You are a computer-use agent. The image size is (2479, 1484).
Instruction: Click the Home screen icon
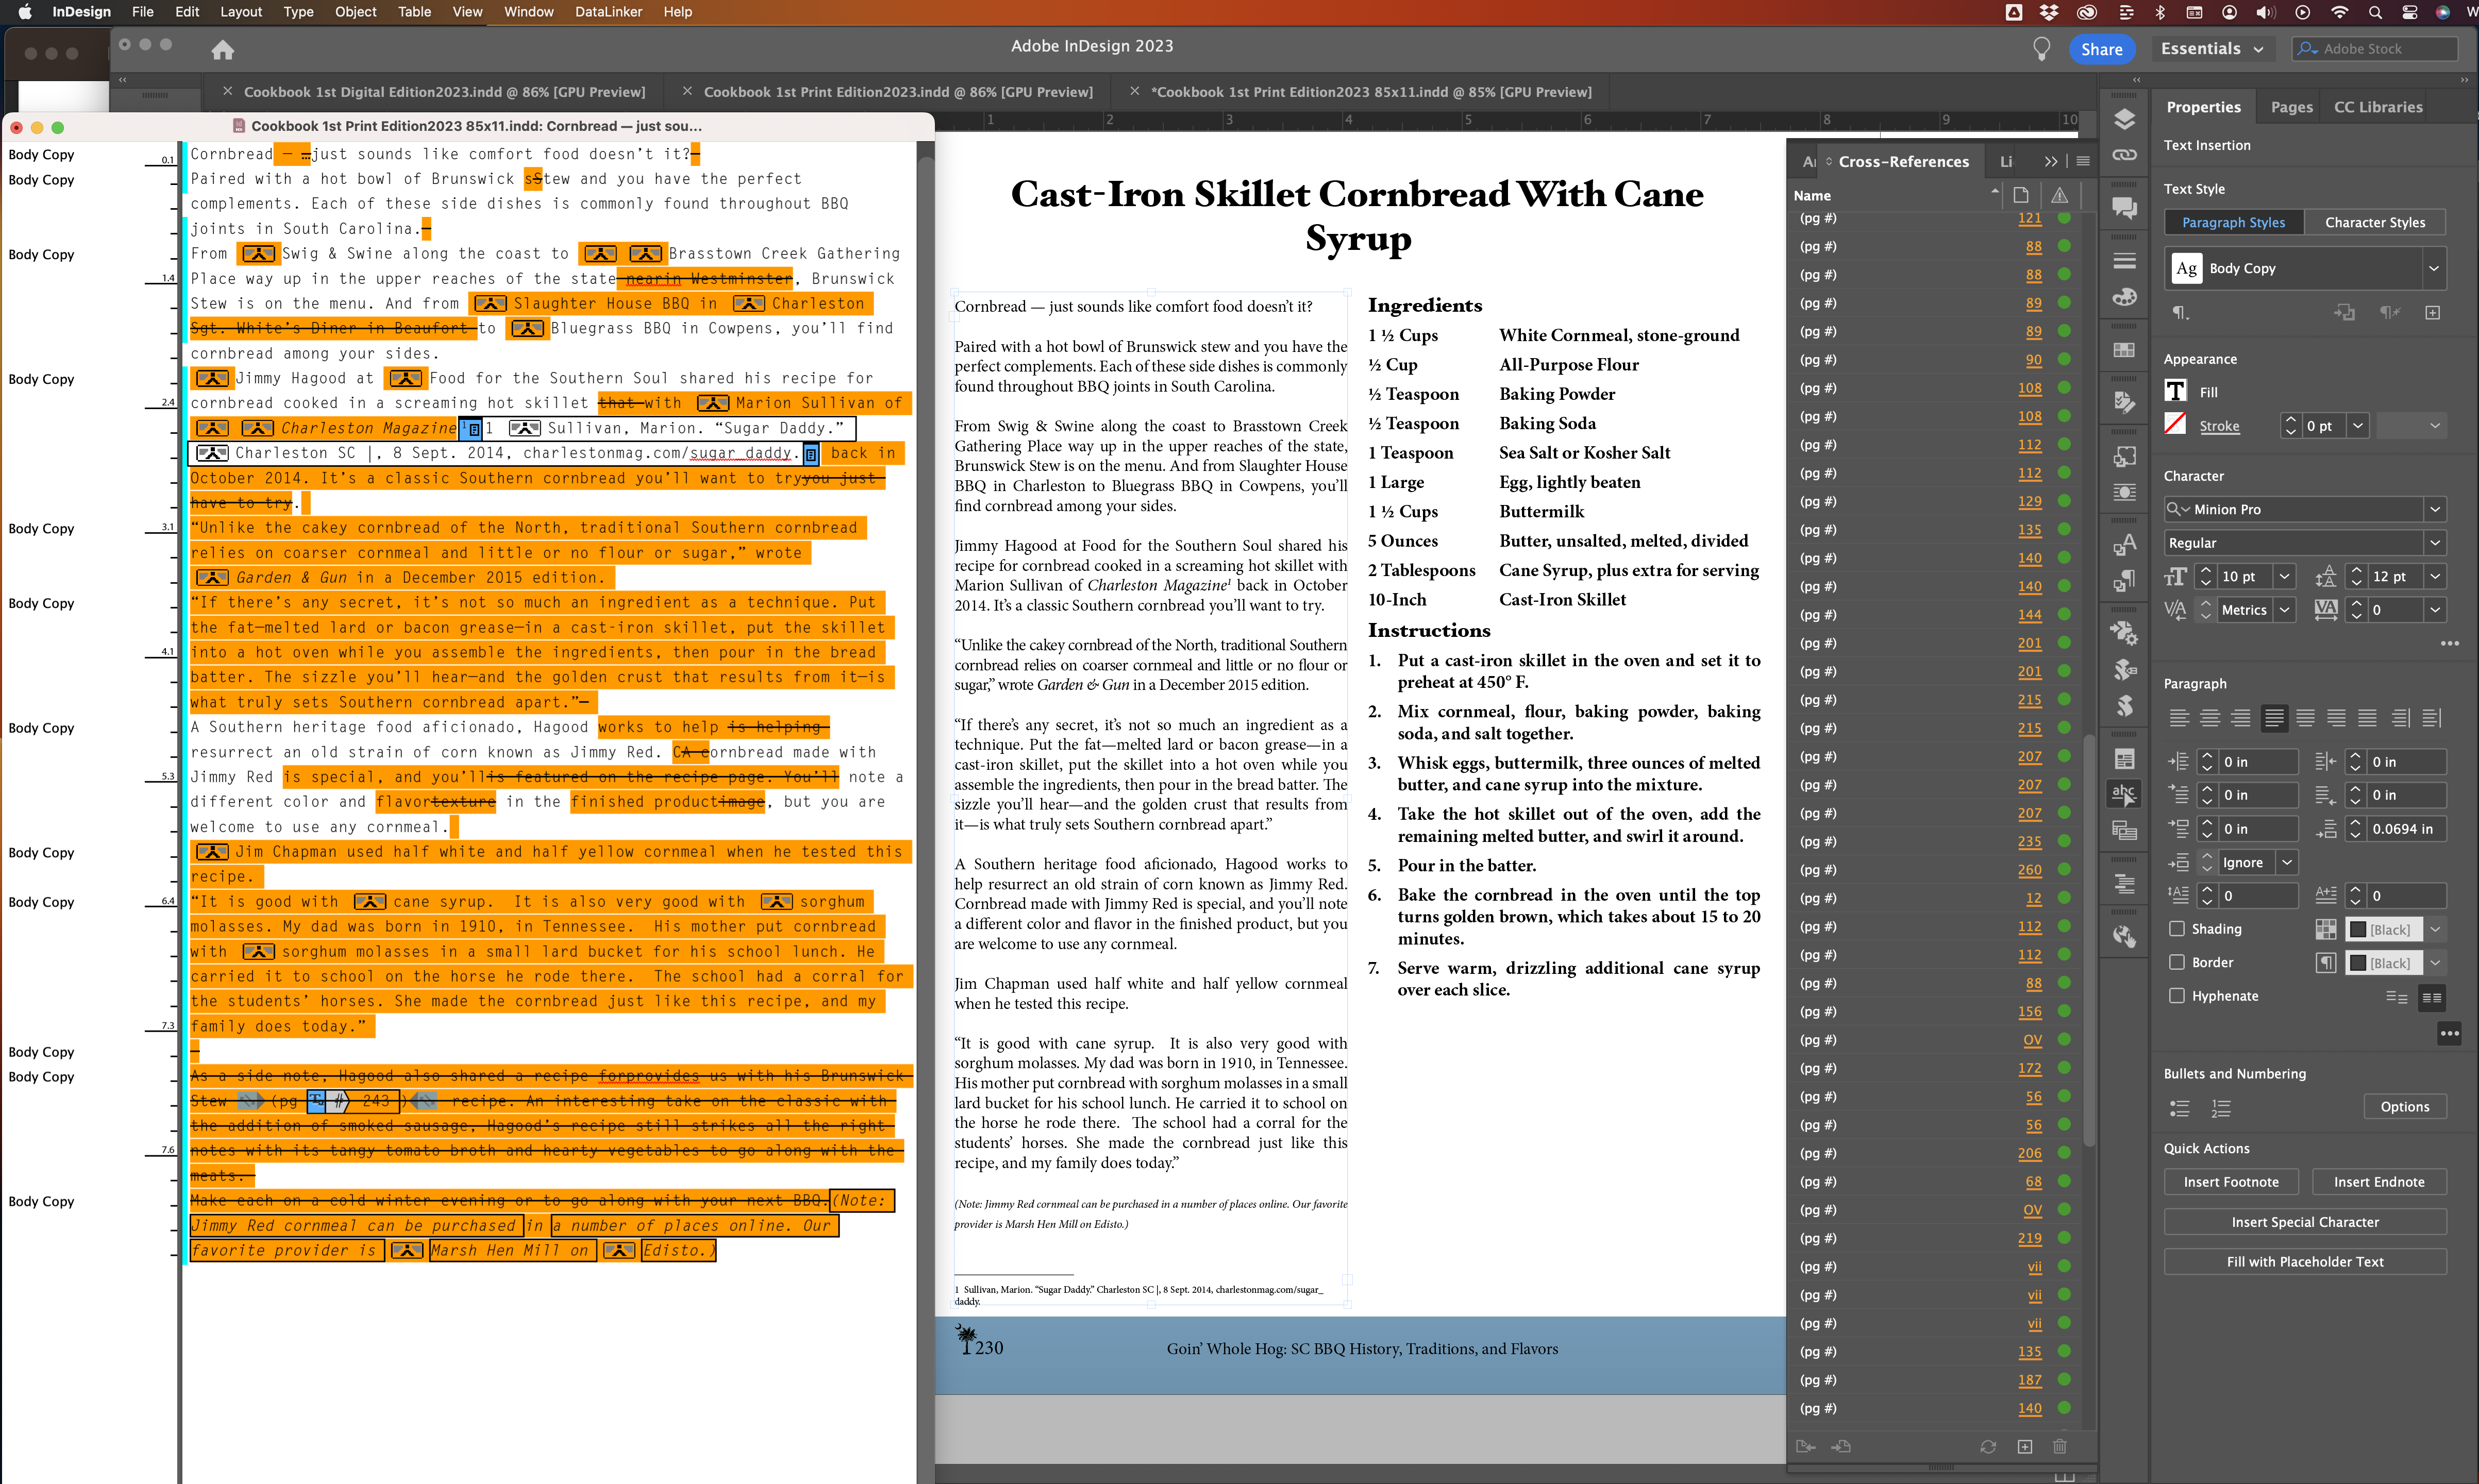click(222, 49)
